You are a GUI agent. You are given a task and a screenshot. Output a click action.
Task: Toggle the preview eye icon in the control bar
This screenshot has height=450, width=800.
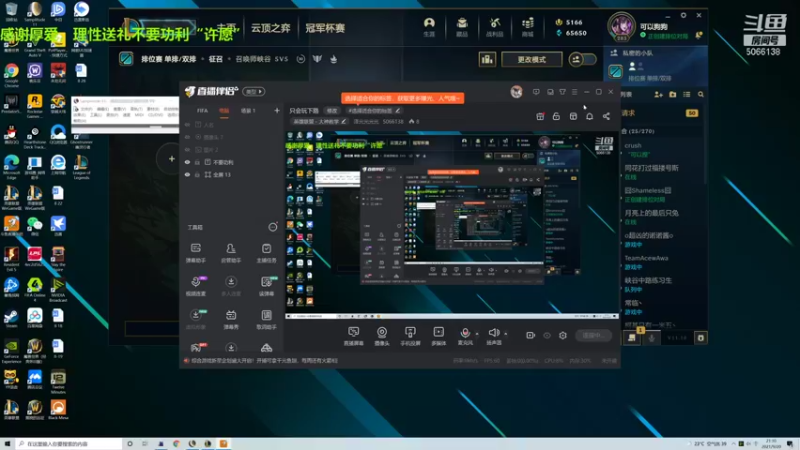click(546, 335)
